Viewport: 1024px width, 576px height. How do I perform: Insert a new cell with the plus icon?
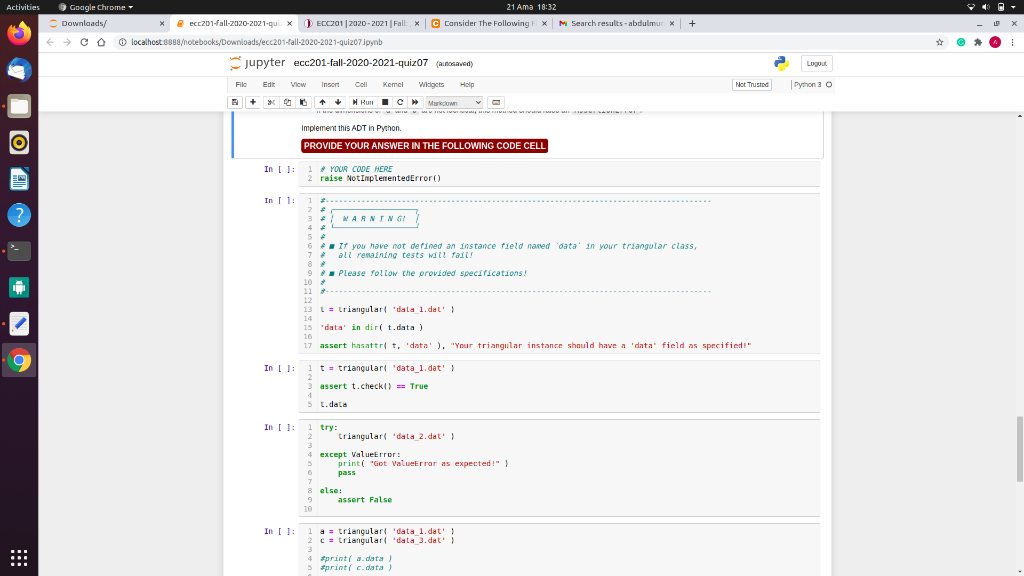[253, 101]
